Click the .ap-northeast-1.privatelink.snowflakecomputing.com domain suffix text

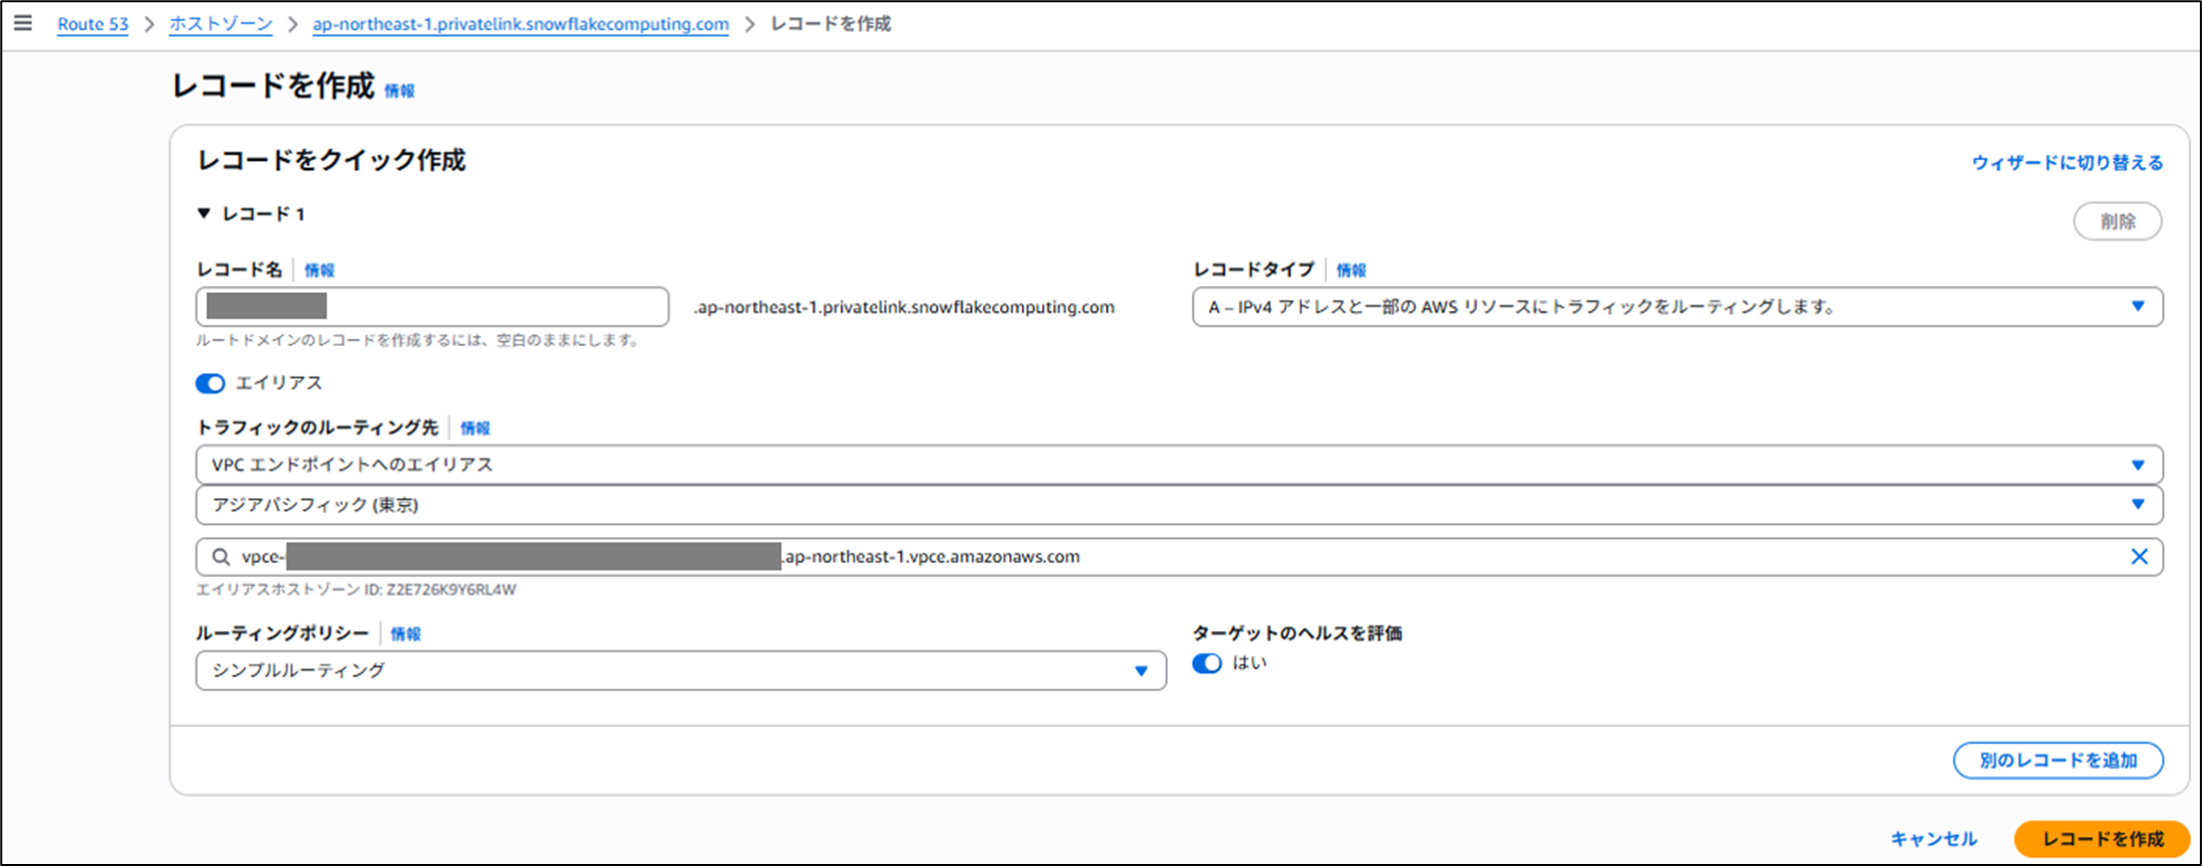tap(904, 307)
